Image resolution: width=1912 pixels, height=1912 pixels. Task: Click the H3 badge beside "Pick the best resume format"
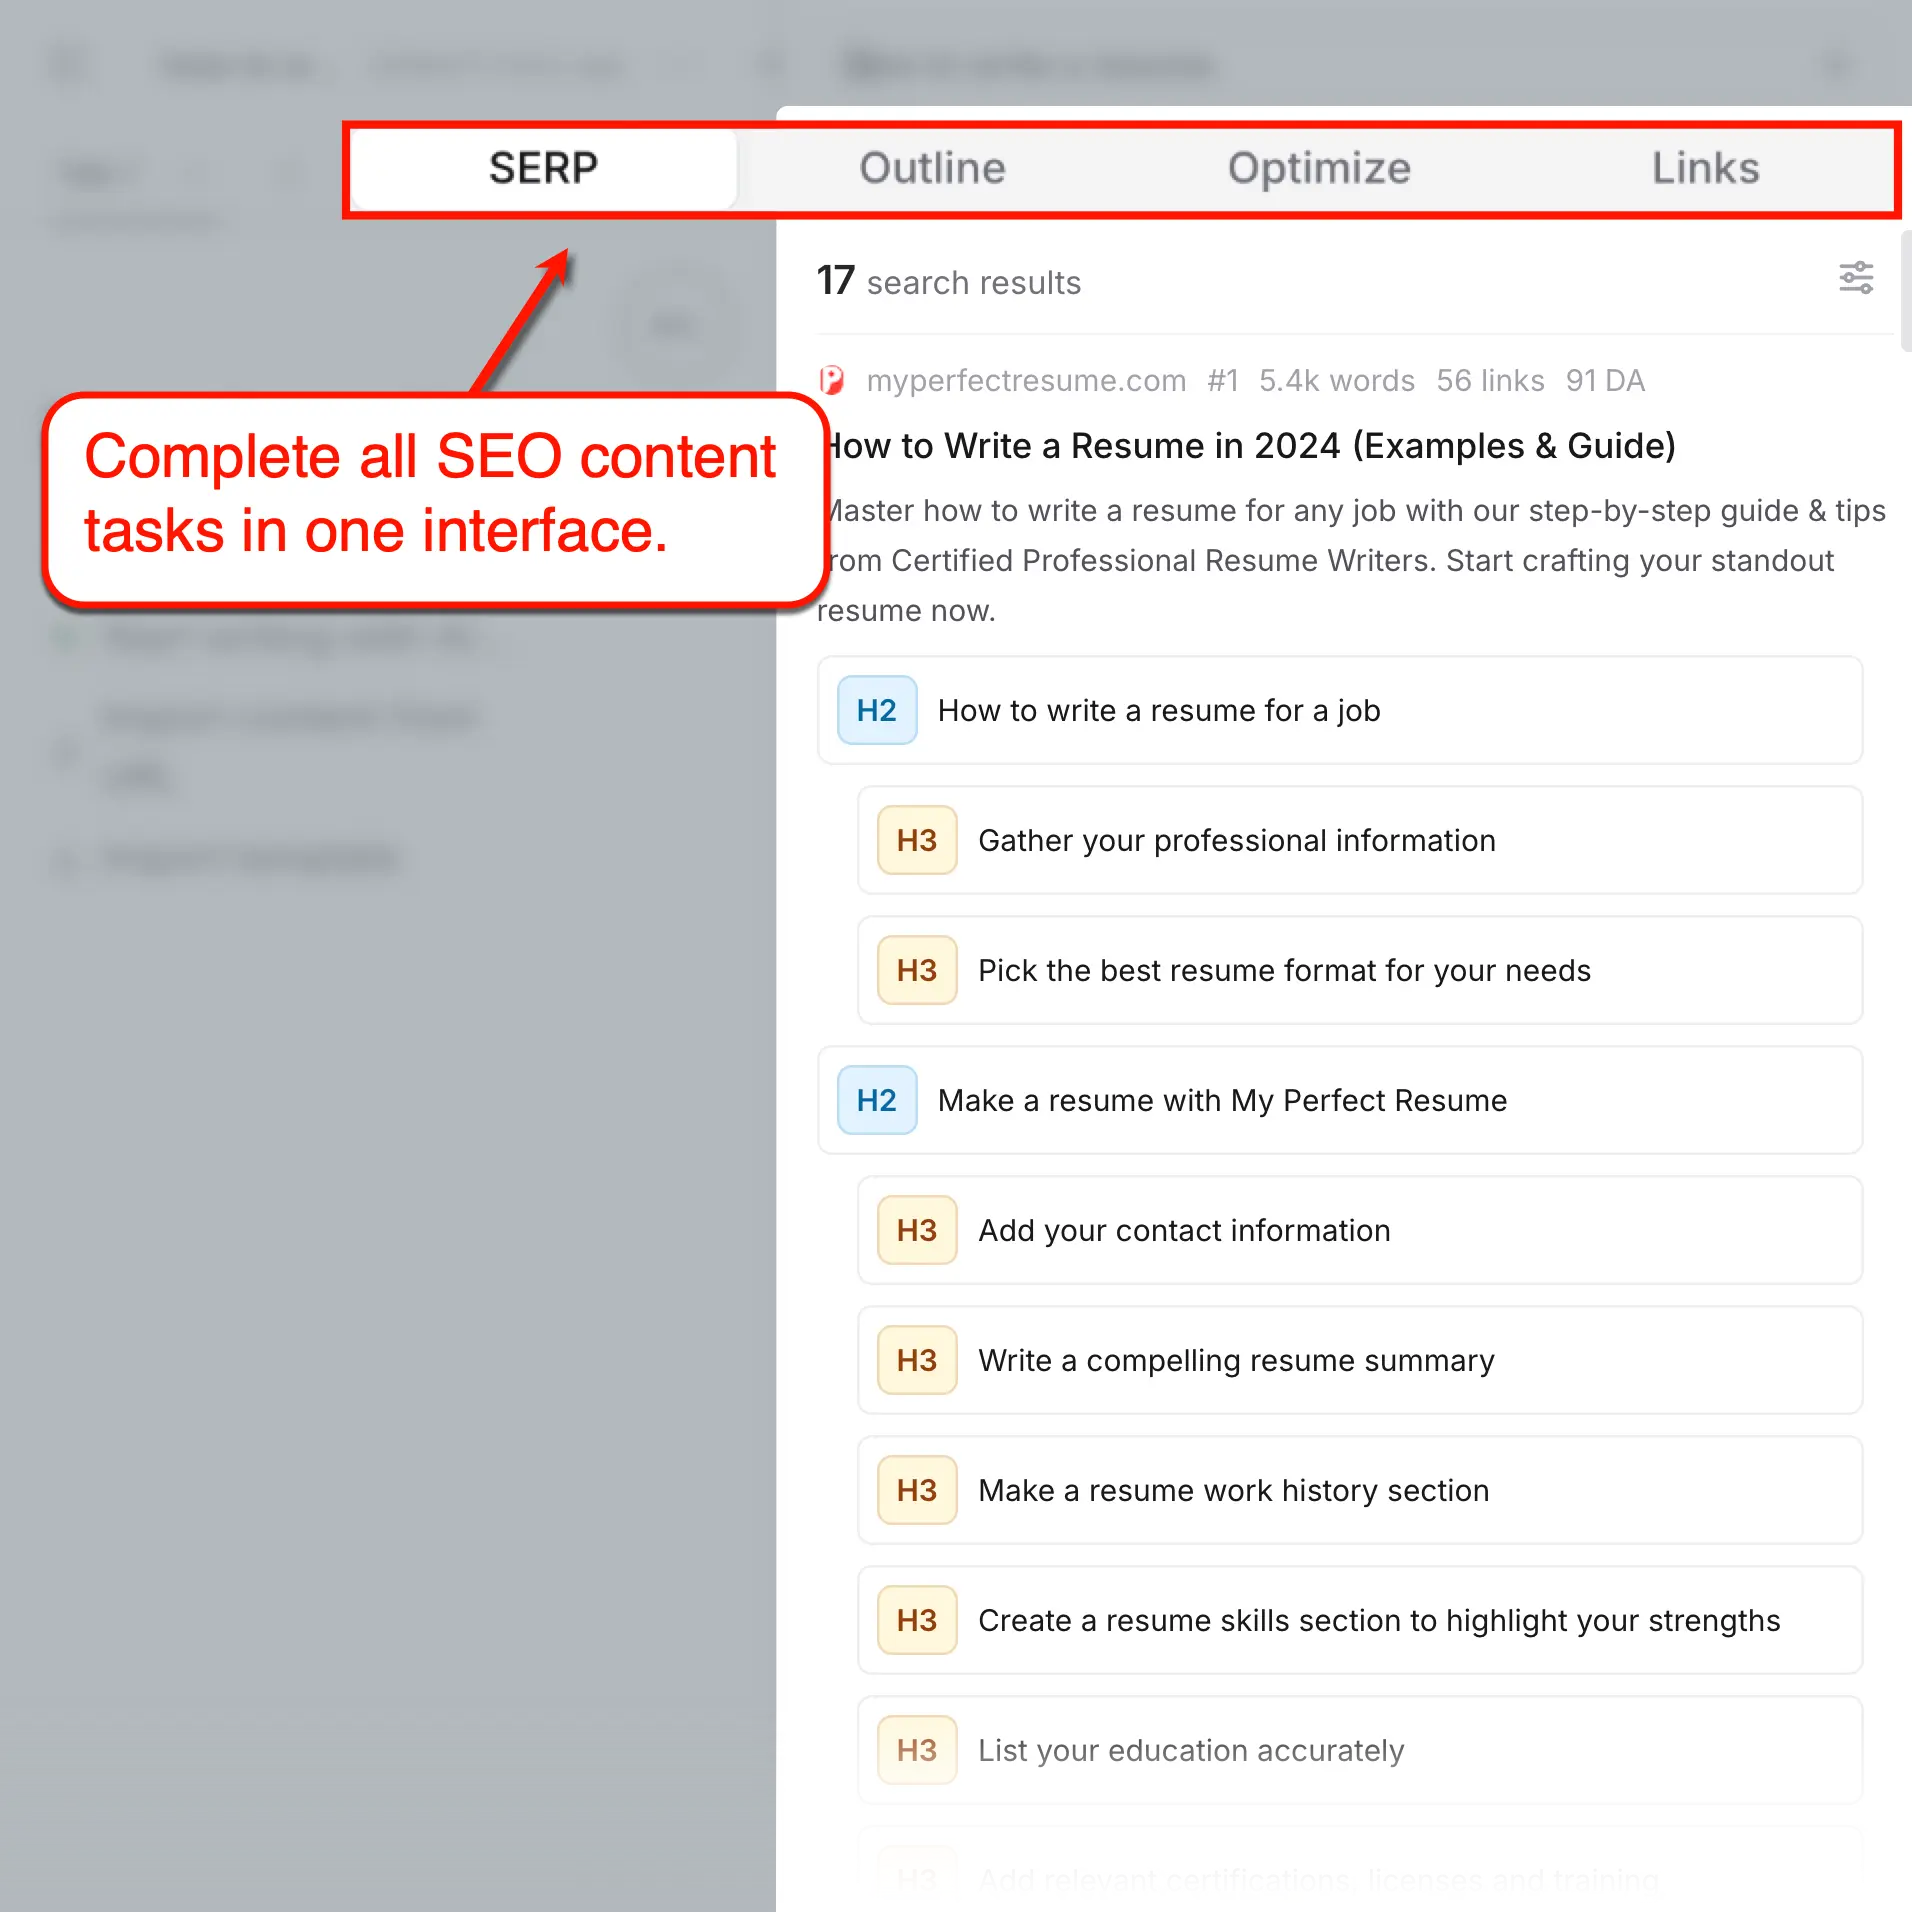tap(916, 970)
